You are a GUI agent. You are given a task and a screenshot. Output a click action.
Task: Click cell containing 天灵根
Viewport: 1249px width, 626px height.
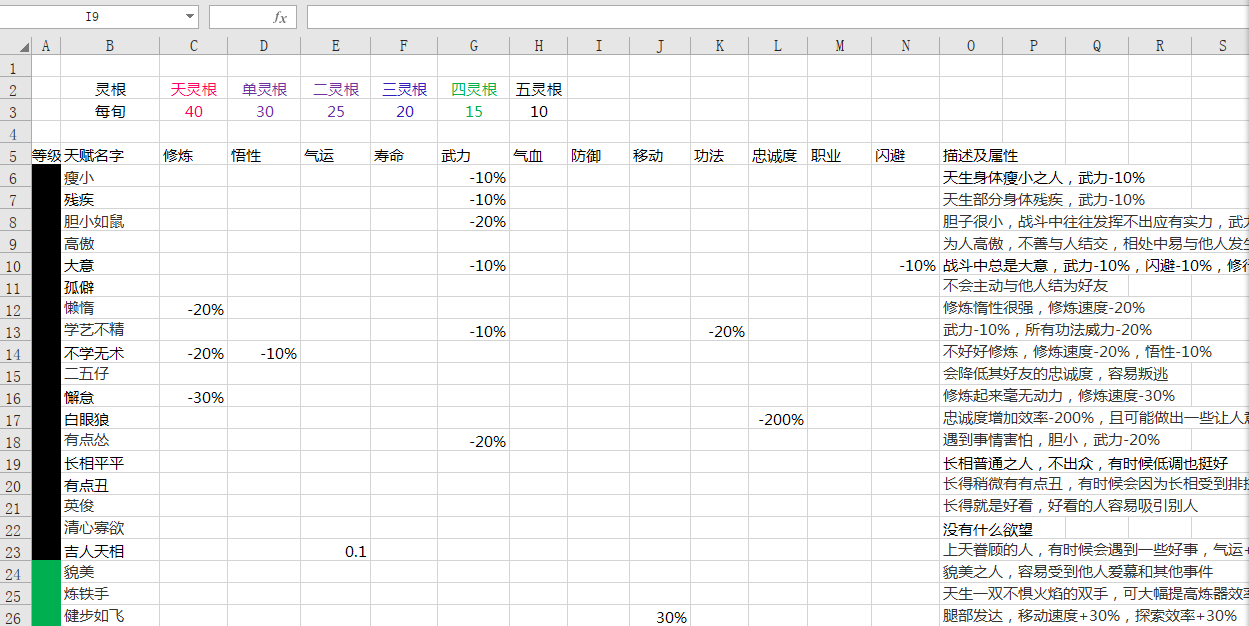[194, 89]
